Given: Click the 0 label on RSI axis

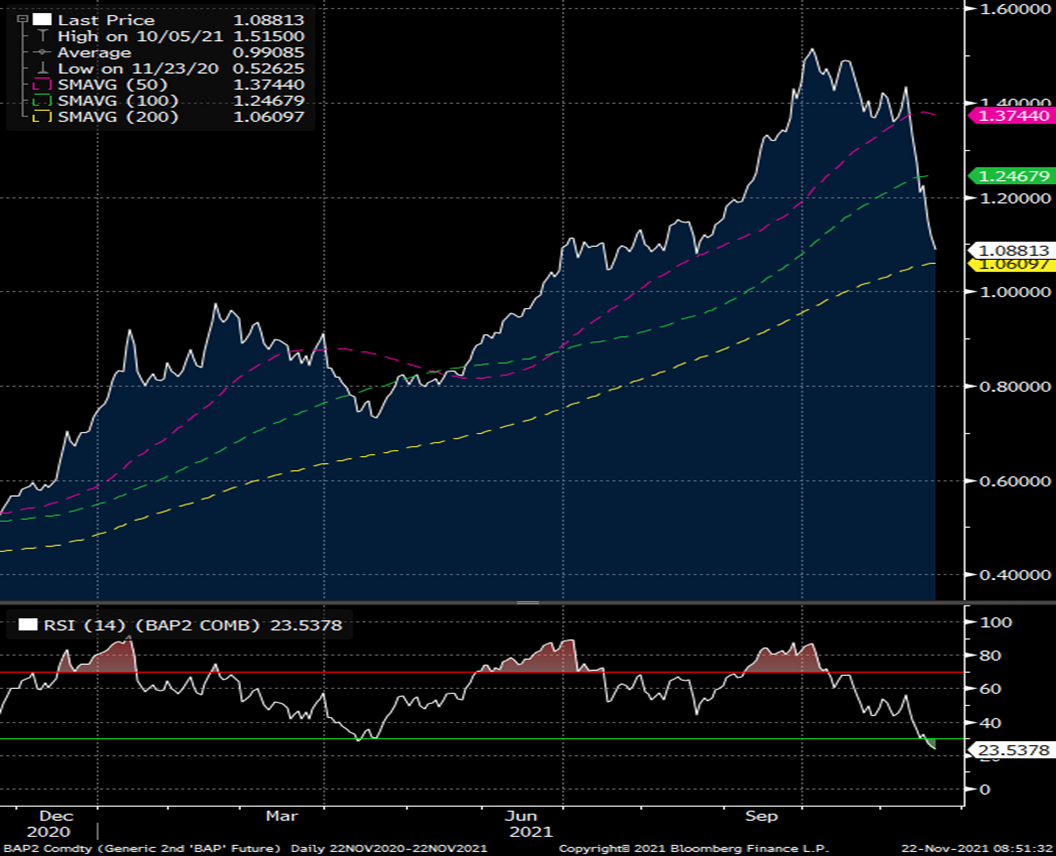Looking at the screenshot, I should pos(985,789).
